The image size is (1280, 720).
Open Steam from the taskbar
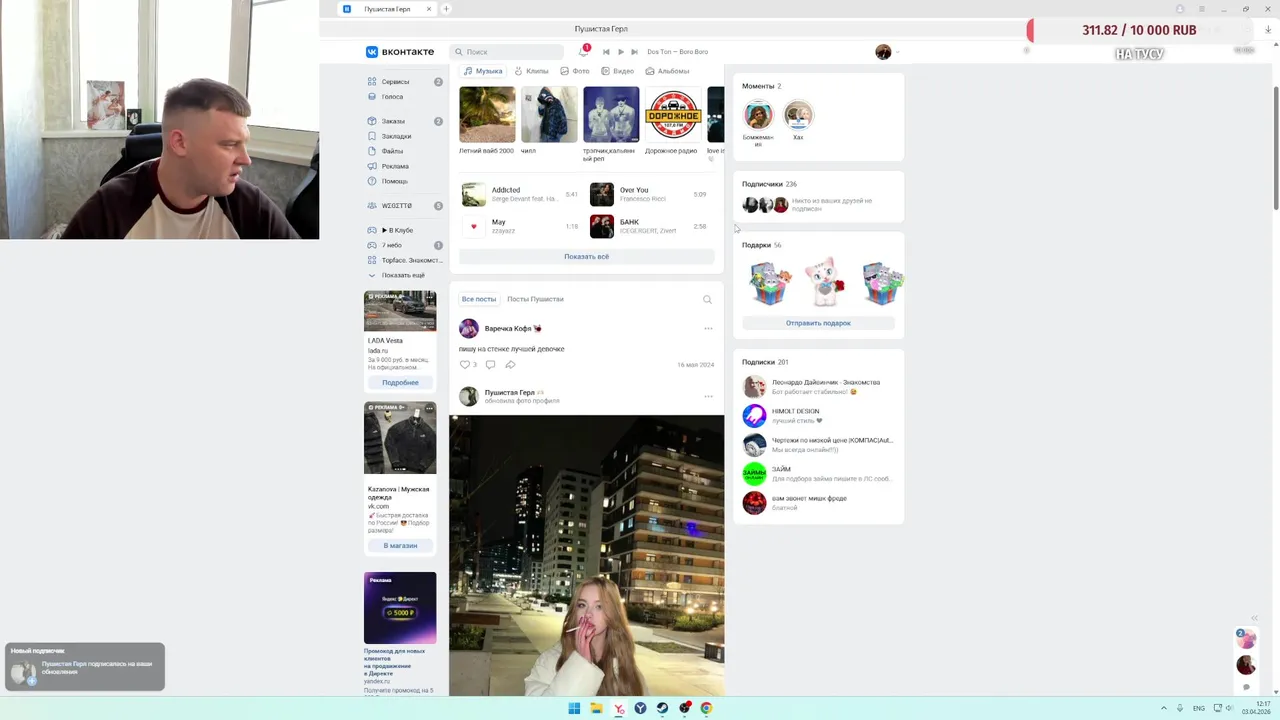pyautogui.click(x=662, y=708)
